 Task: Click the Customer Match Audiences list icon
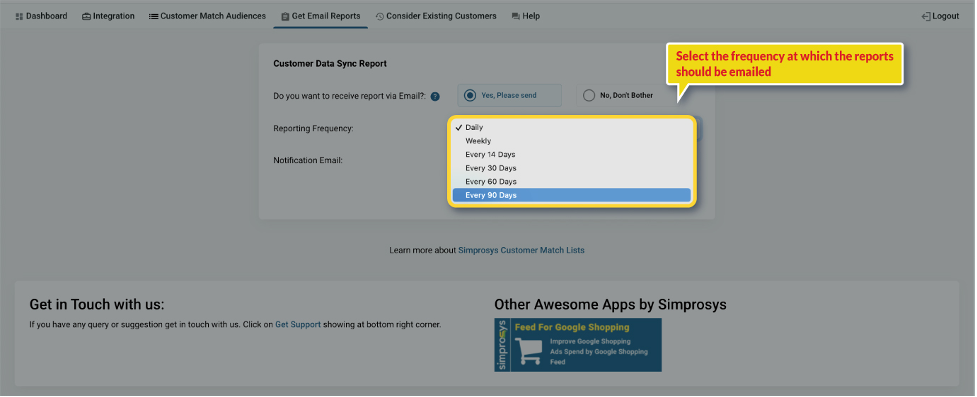(153, 16)
